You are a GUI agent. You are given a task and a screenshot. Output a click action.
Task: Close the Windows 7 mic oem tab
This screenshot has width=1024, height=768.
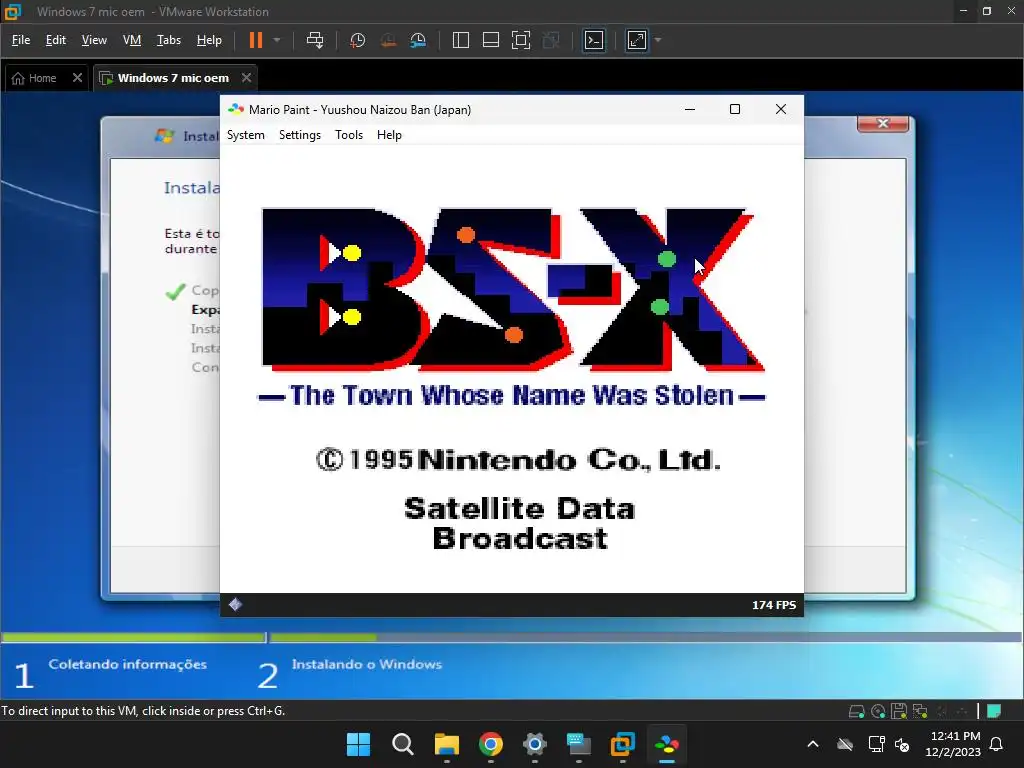click(246, 78)
